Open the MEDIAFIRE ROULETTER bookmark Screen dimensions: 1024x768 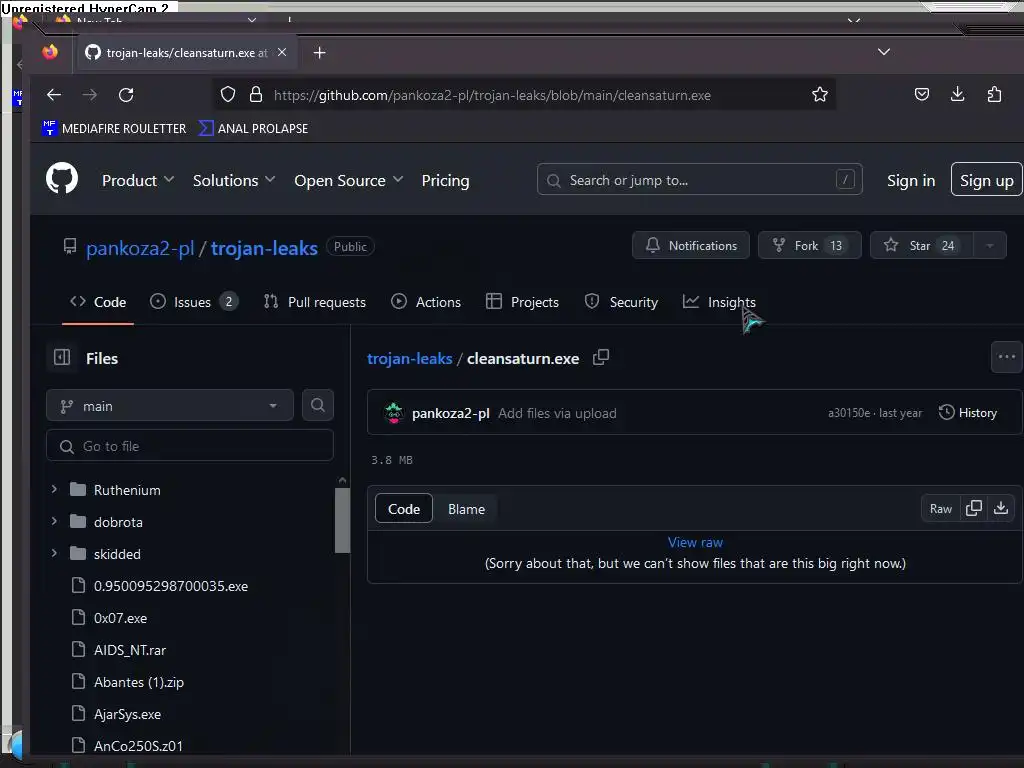(x=114, y=128)
